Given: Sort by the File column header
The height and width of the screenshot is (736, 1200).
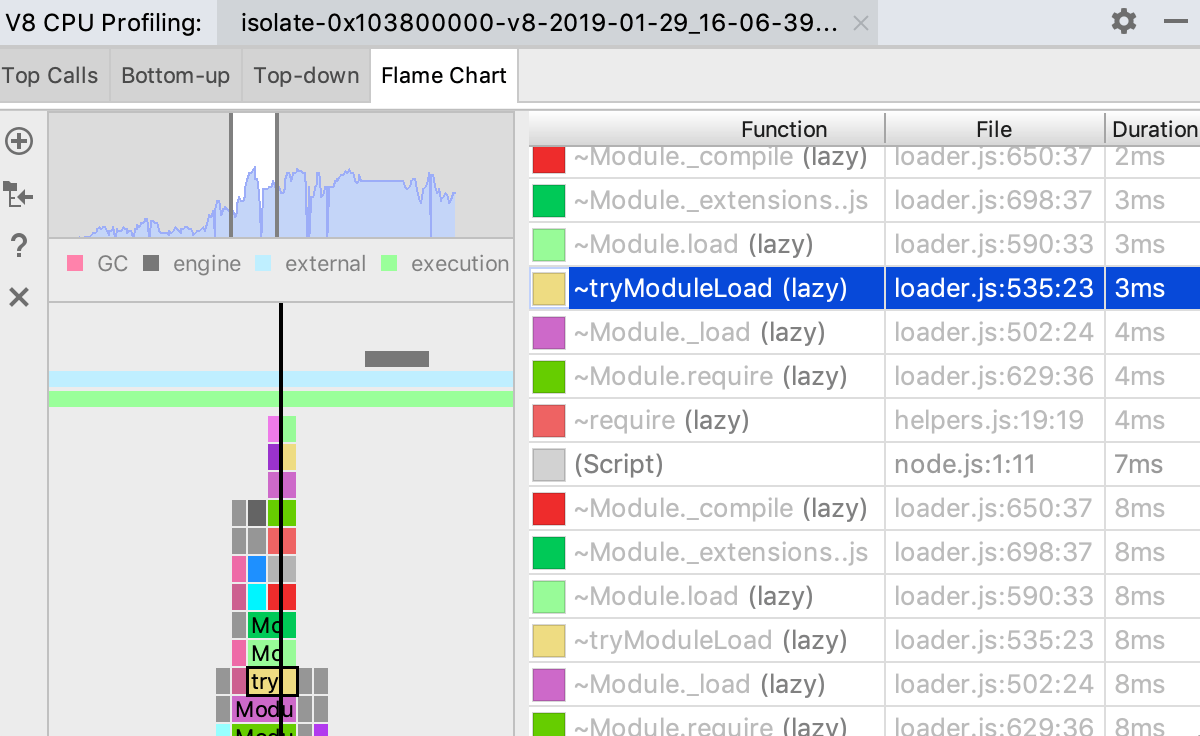Looking at the screenshot, I should (994, 129).
